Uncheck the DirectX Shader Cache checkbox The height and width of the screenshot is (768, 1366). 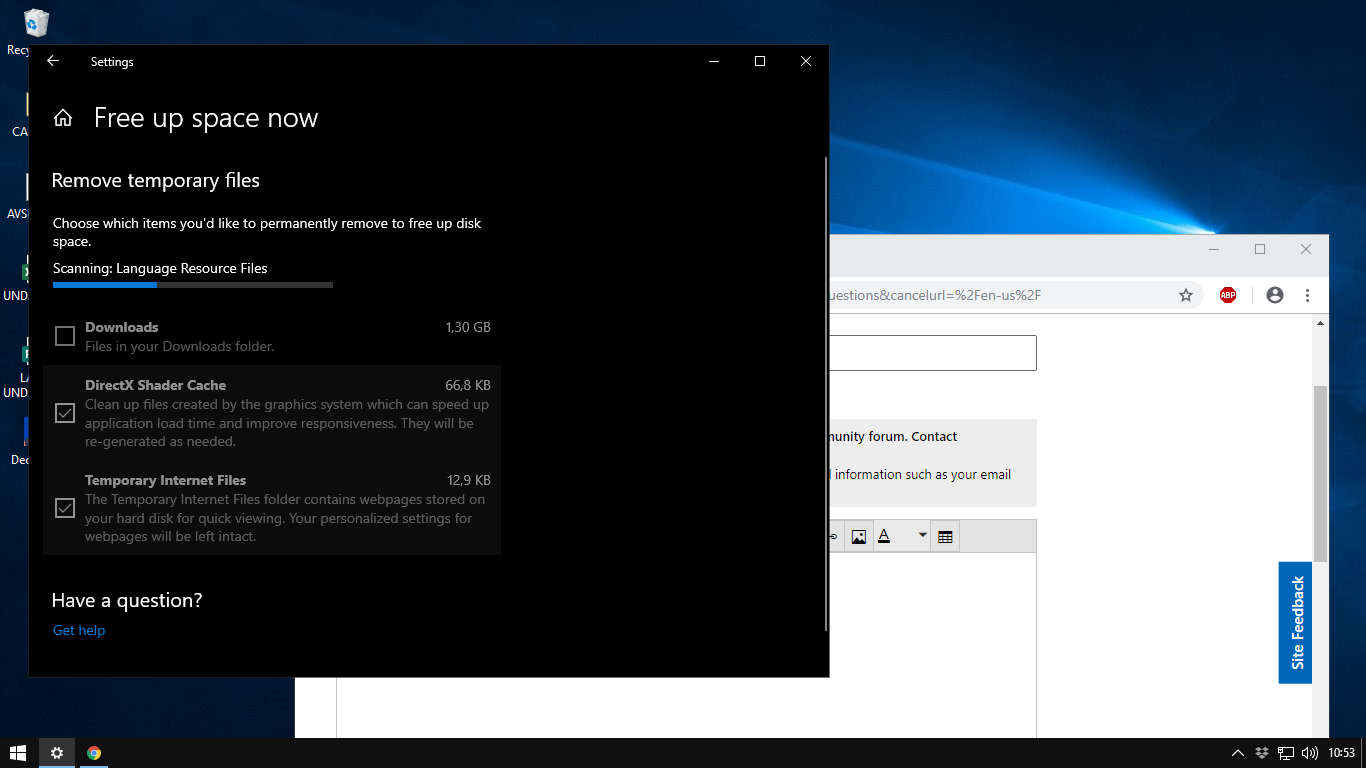coord(65,413)
